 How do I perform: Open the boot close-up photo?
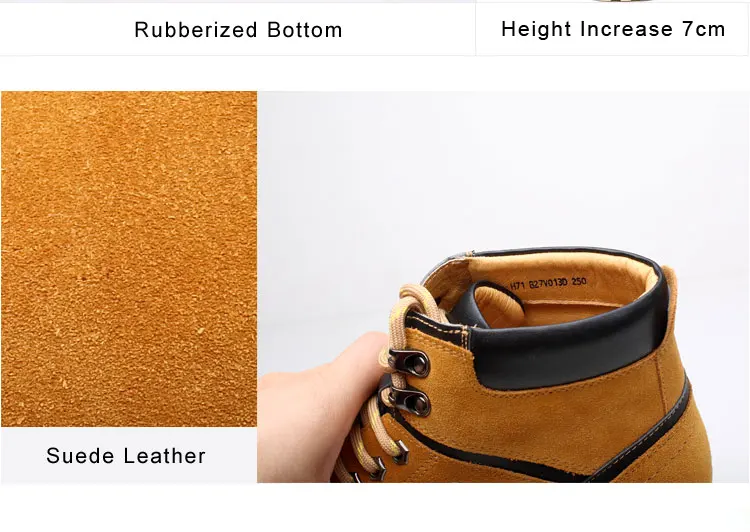tap(503, 287)
